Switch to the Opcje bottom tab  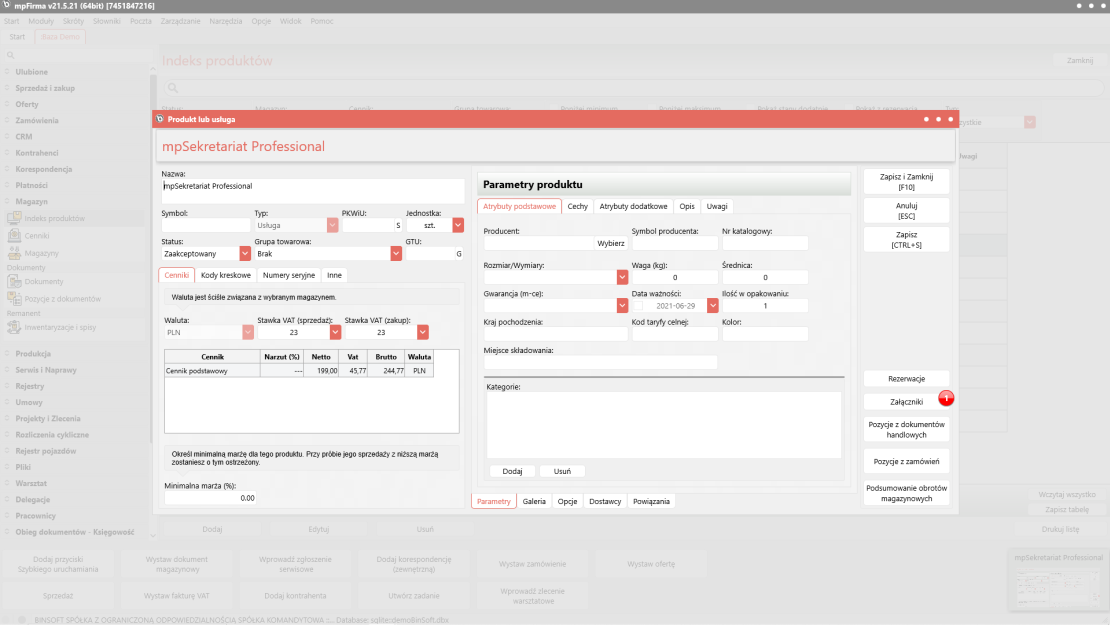tap(567, 501)
